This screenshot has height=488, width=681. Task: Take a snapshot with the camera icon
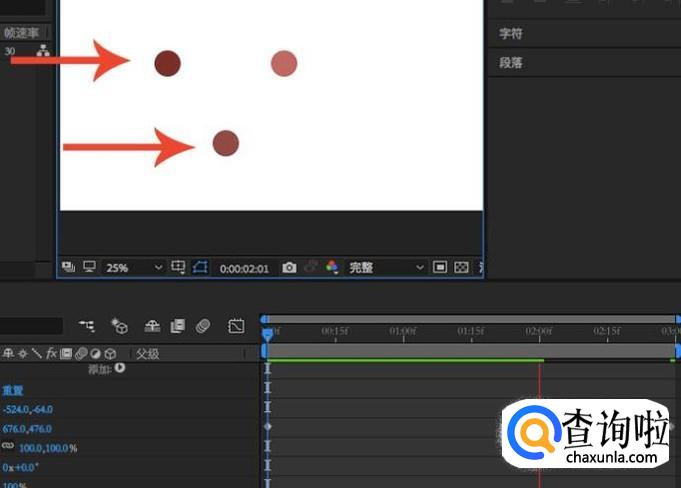289,267
